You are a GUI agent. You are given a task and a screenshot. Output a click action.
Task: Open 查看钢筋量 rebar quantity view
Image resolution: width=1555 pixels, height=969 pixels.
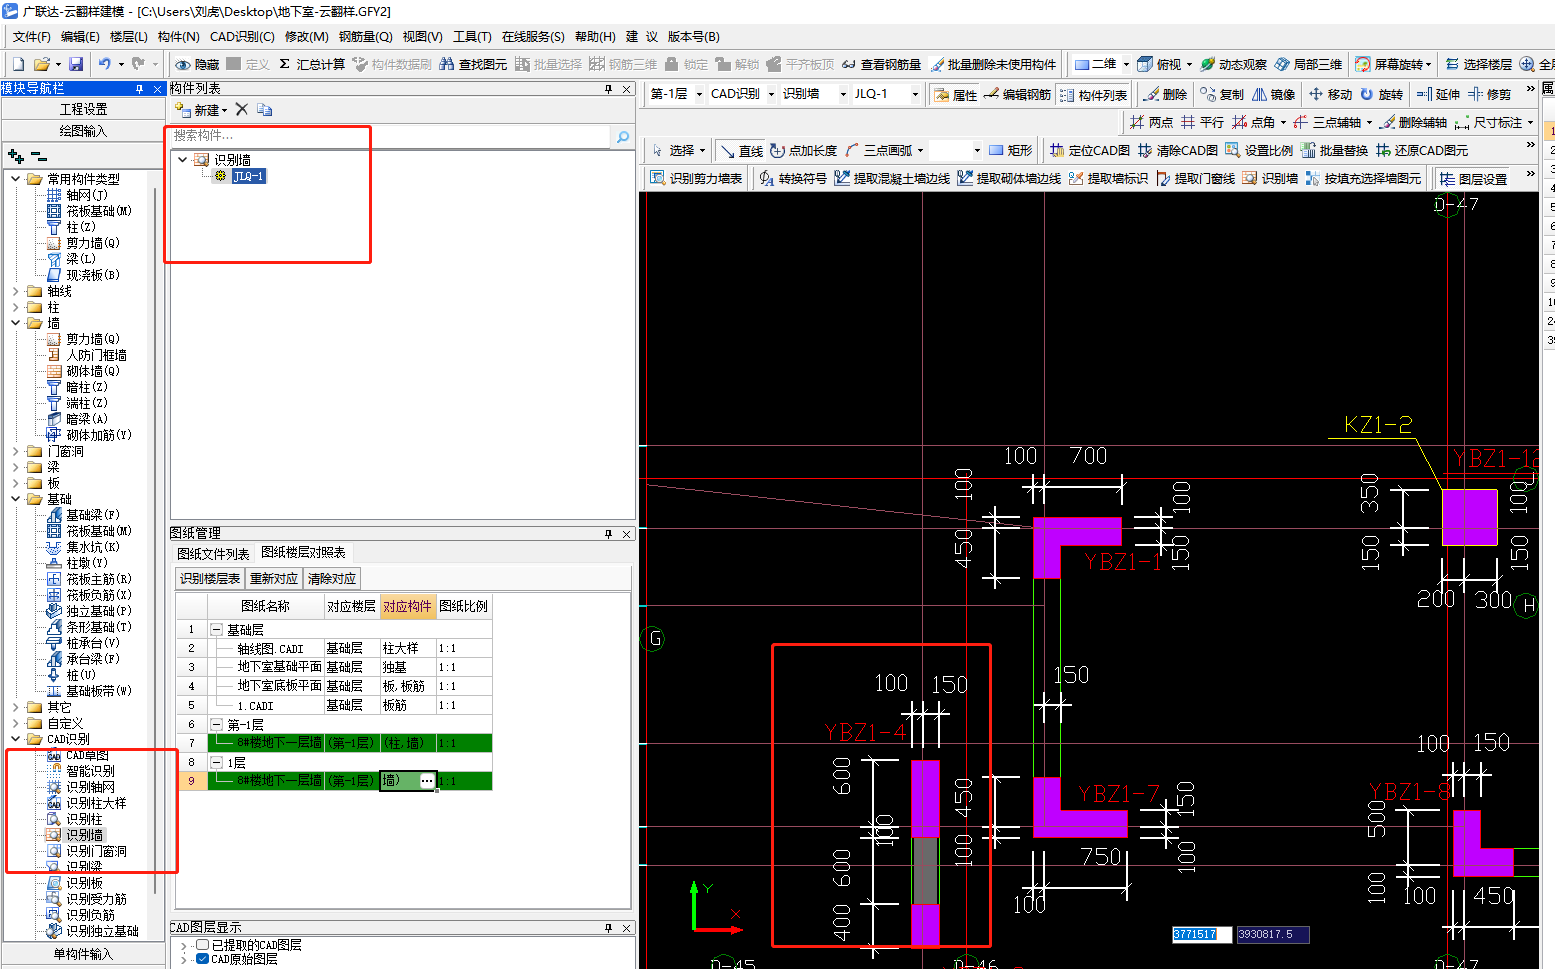[881, 64]
